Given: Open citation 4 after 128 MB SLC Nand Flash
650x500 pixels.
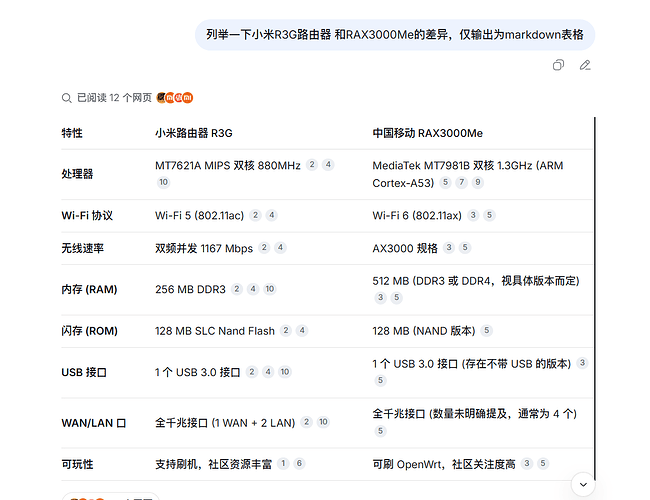Looking at the screenshot, I should pyautogui.click(x=302, y=330).
